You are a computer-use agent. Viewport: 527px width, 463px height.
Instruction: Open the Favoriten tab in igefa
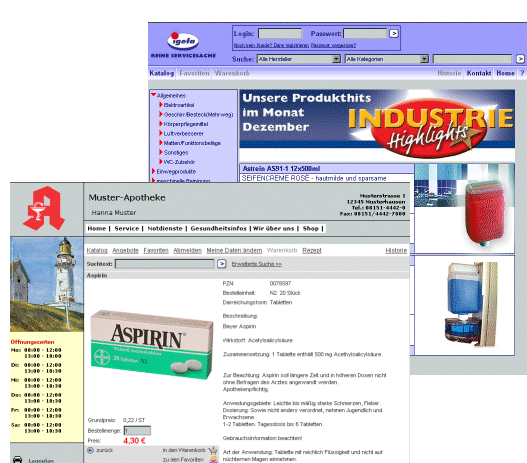point(194,73)
